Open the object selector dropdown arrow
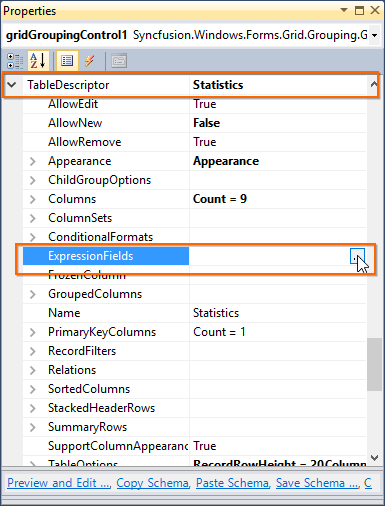The image size is (389, 506). coord(375,35)
